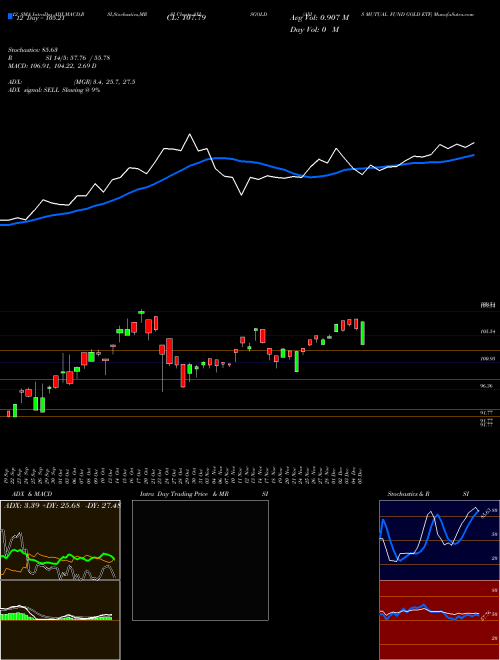Click the last tall green candlestick
The height and width of the screenshot is (660, 500).
(x=362, y=333)
